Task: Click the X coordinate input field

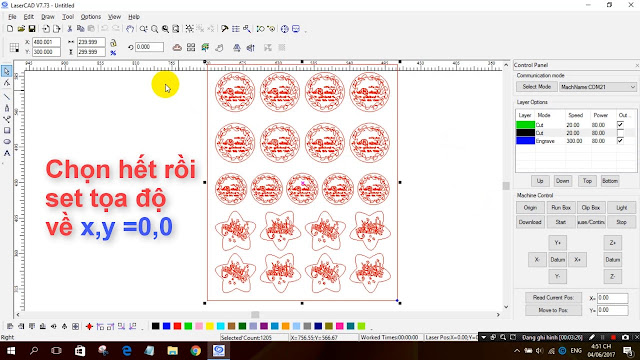Action: click(x=47, y=42)
